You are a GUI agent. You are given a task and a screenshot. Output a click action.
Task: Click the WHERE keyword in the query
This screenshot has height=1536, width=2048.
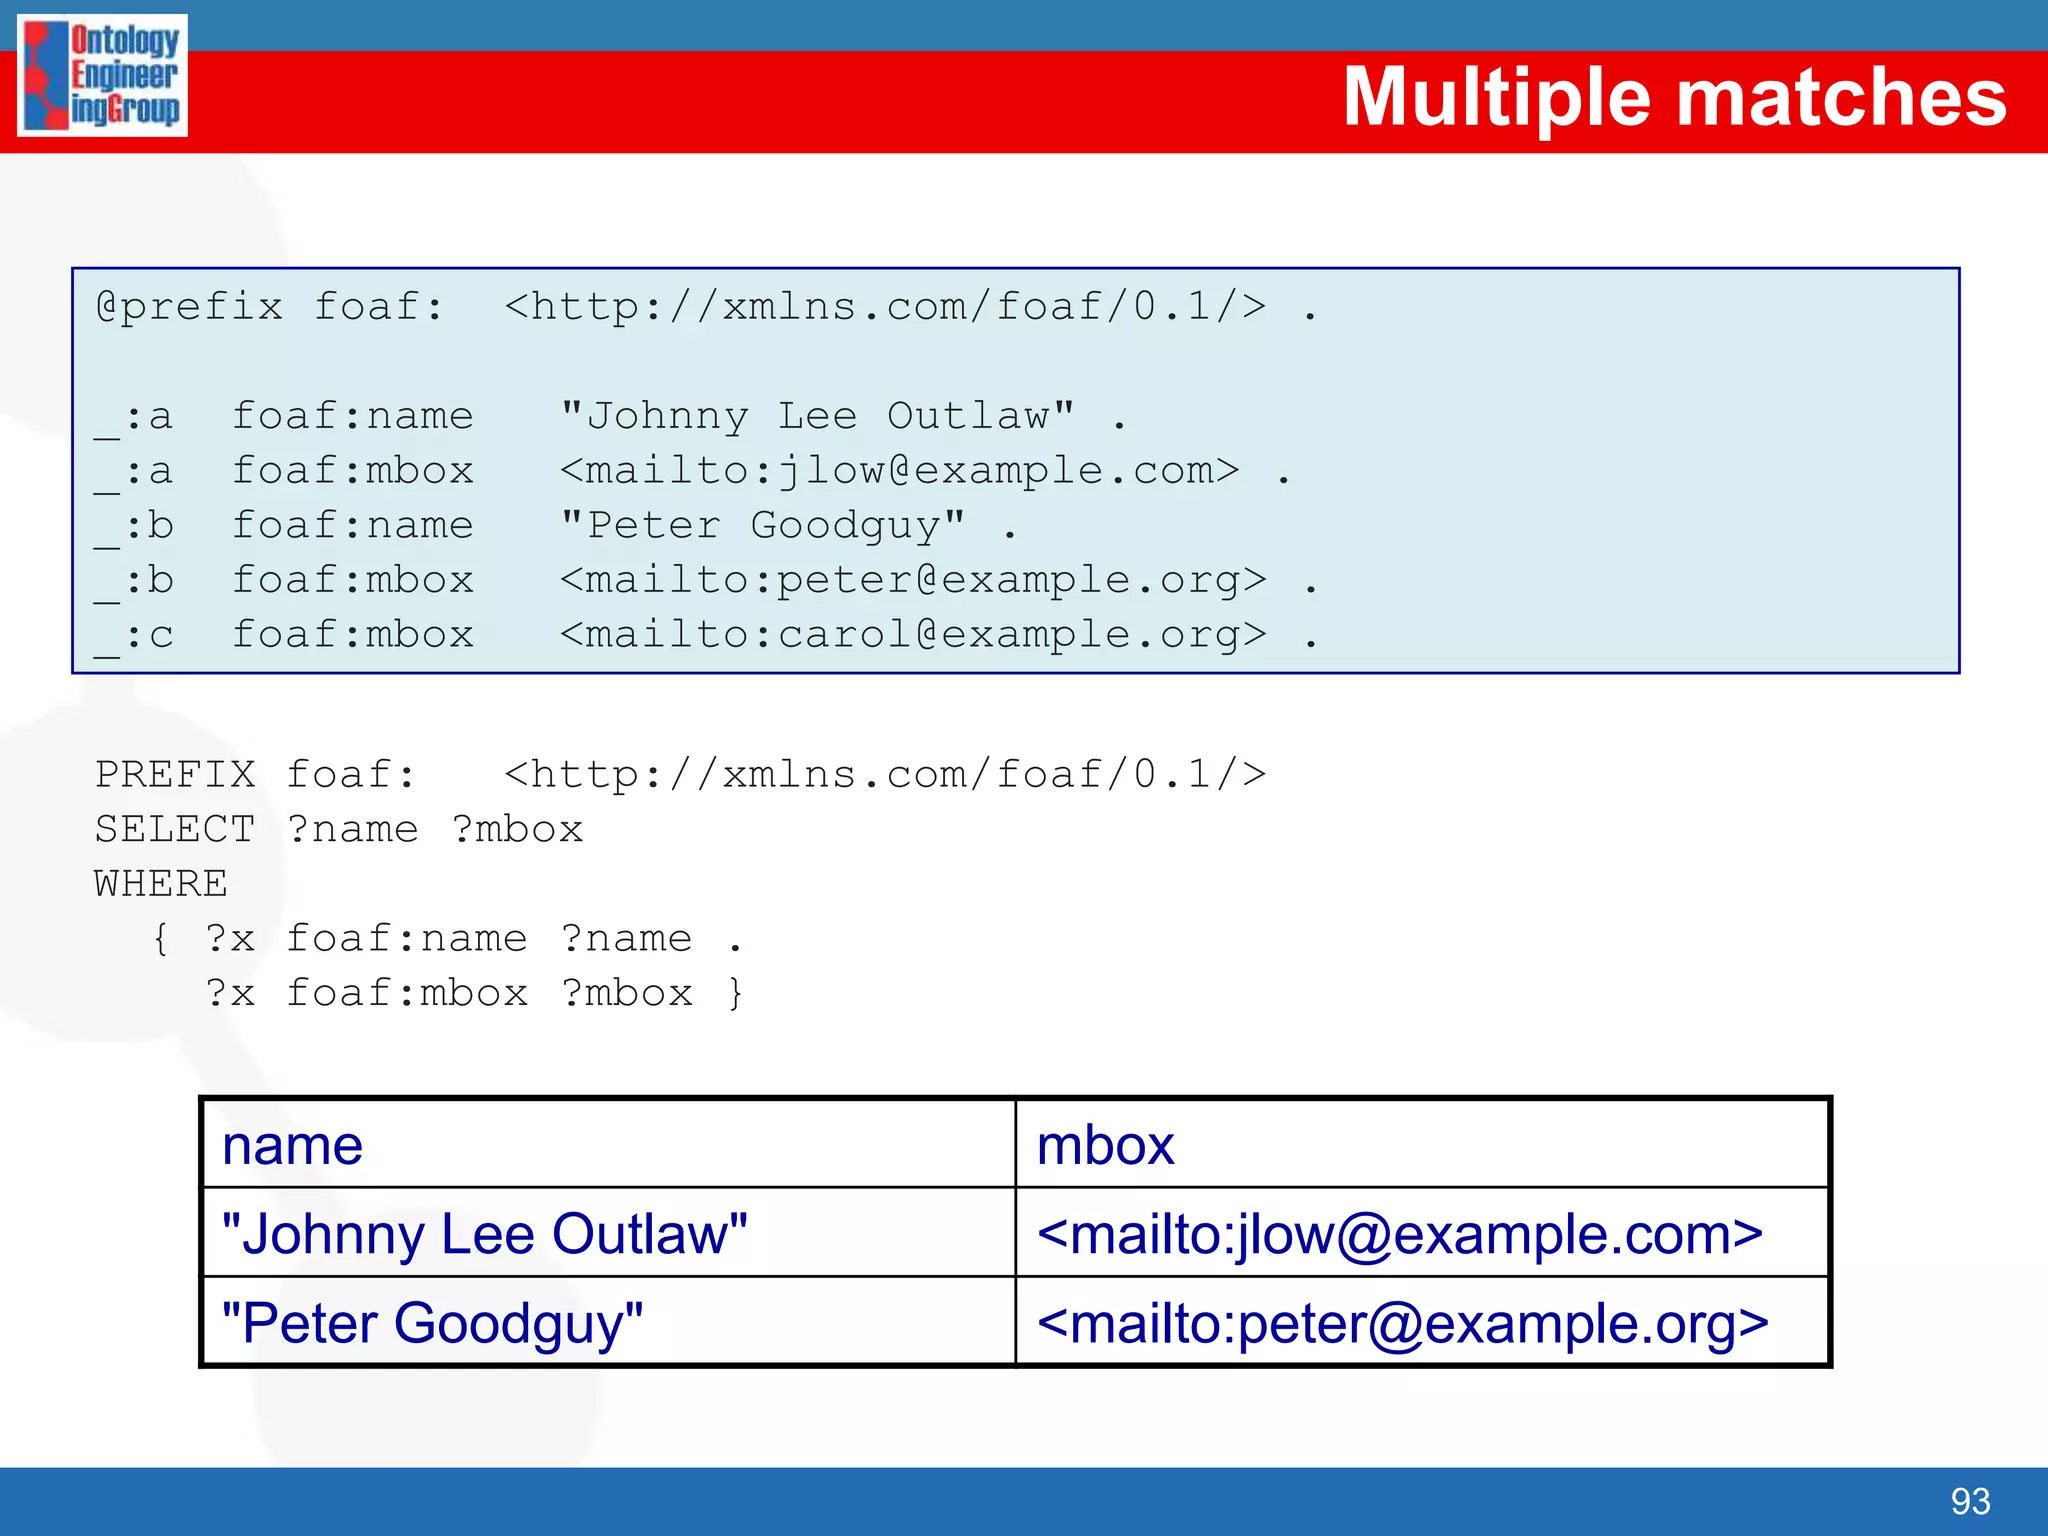[161, 884]
